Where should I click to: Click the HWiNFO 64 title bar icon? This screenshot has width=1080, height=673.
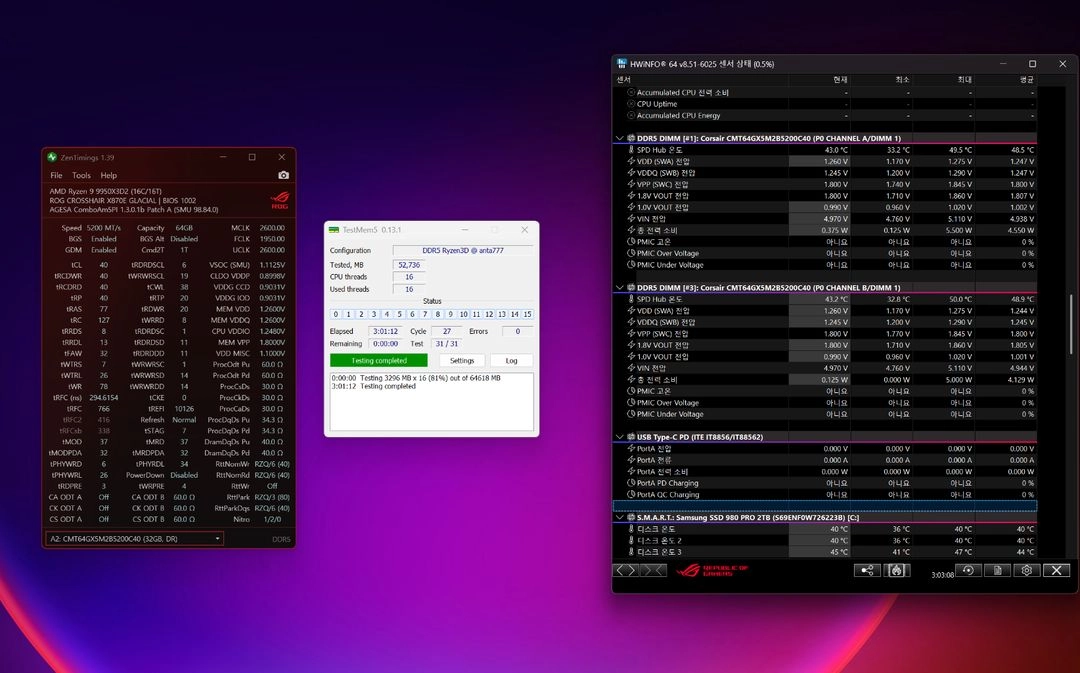click(x=622, y=63)
